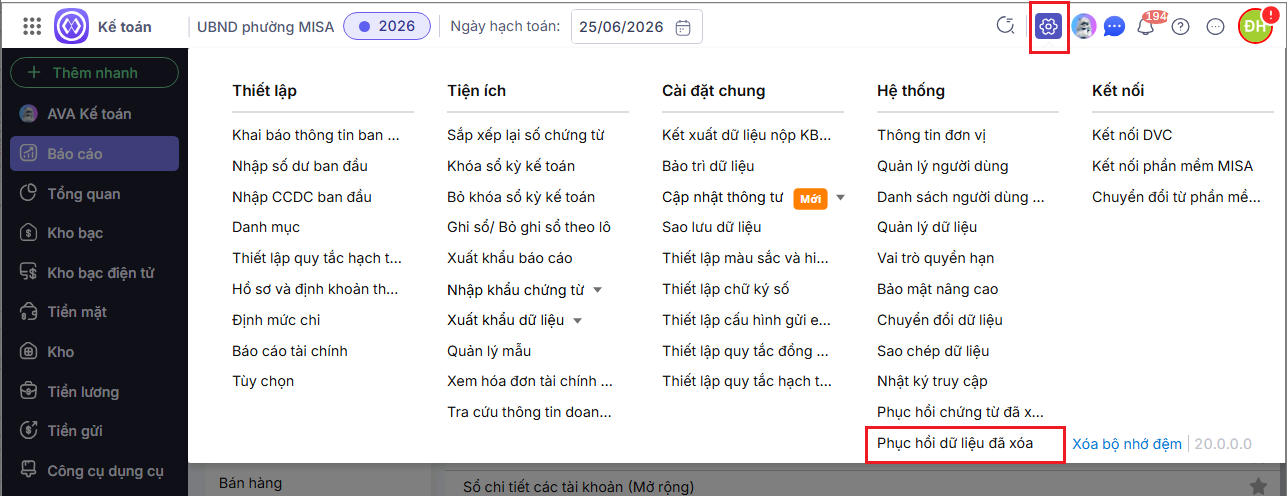Viewport: 1287px width, 496px height.
Task: Click the Tiền lương sidebar icon
Action: point(29,392)
